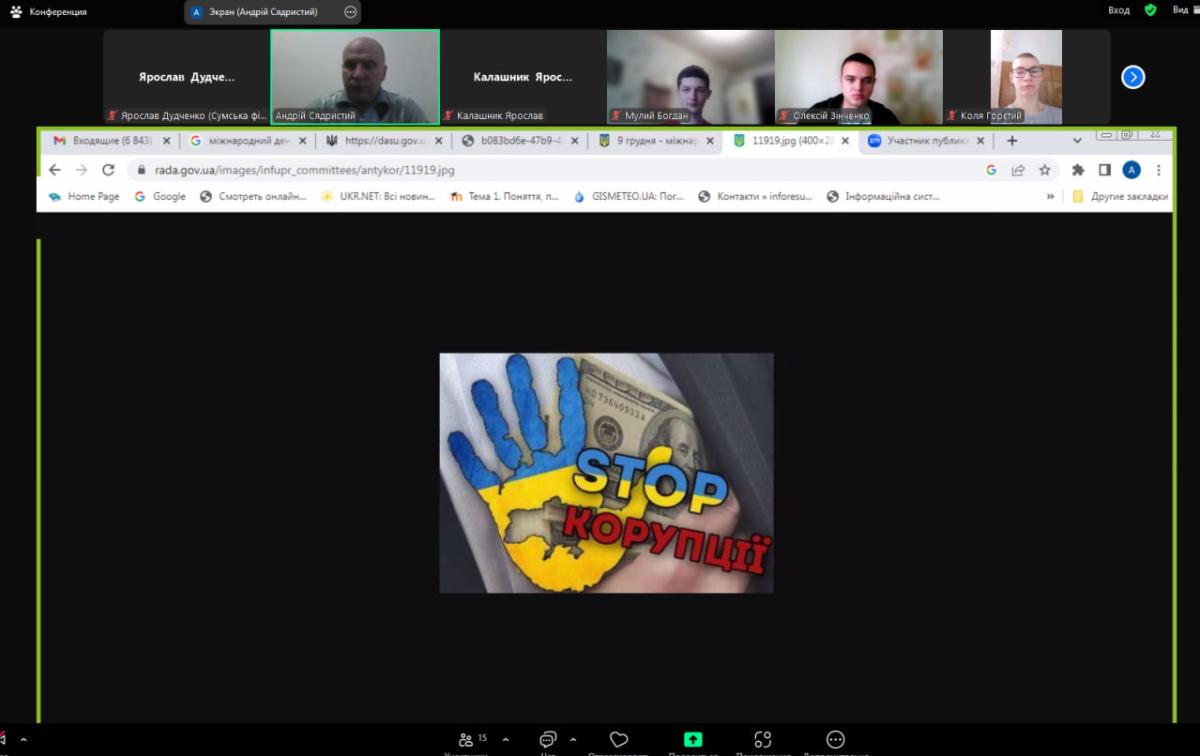The width and height of the screenshot is (1200, 756).
Task: Close the 11919.jpg tab
Action: tap(845, 141)
